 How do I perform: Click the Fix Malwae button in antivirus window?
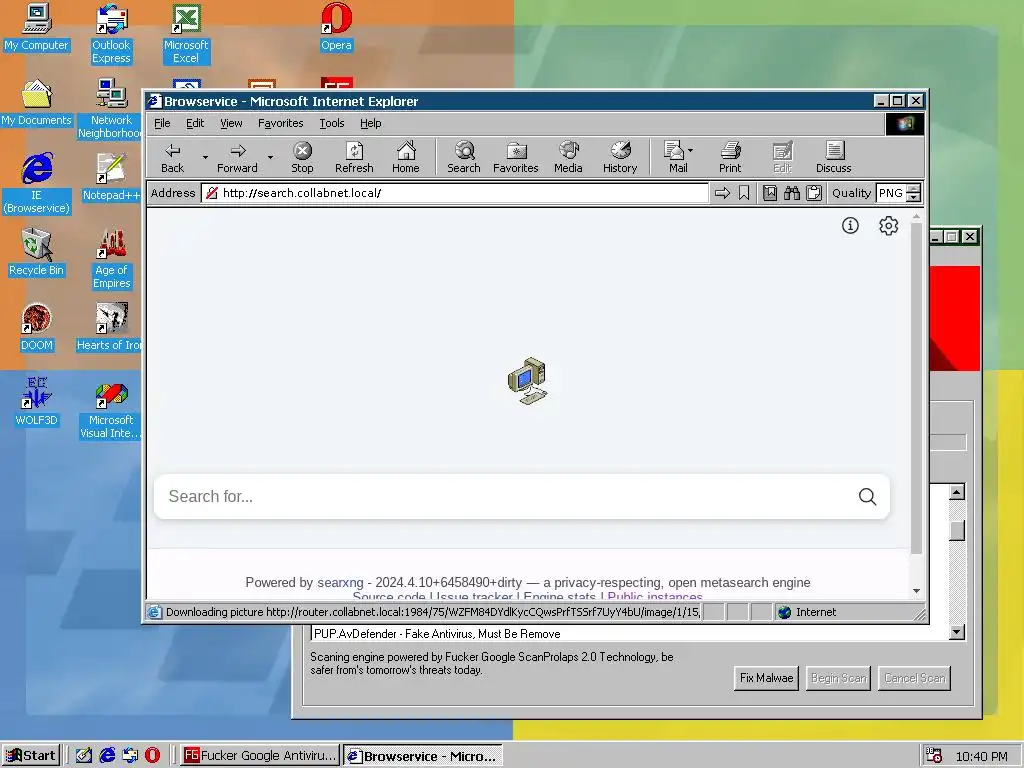(x=766, y=678)
